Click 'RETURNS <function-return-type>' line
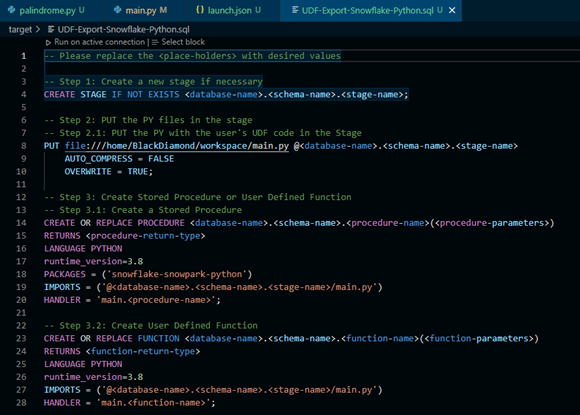Image resolution: width=580 pixels, height=415 pixels. click(x=122, y=351)
